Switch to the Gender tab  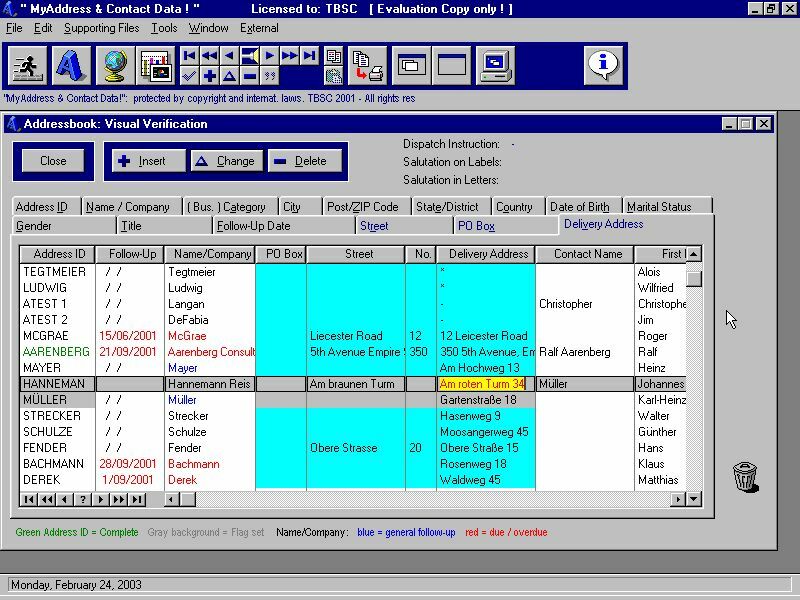(x=64, y=226)
